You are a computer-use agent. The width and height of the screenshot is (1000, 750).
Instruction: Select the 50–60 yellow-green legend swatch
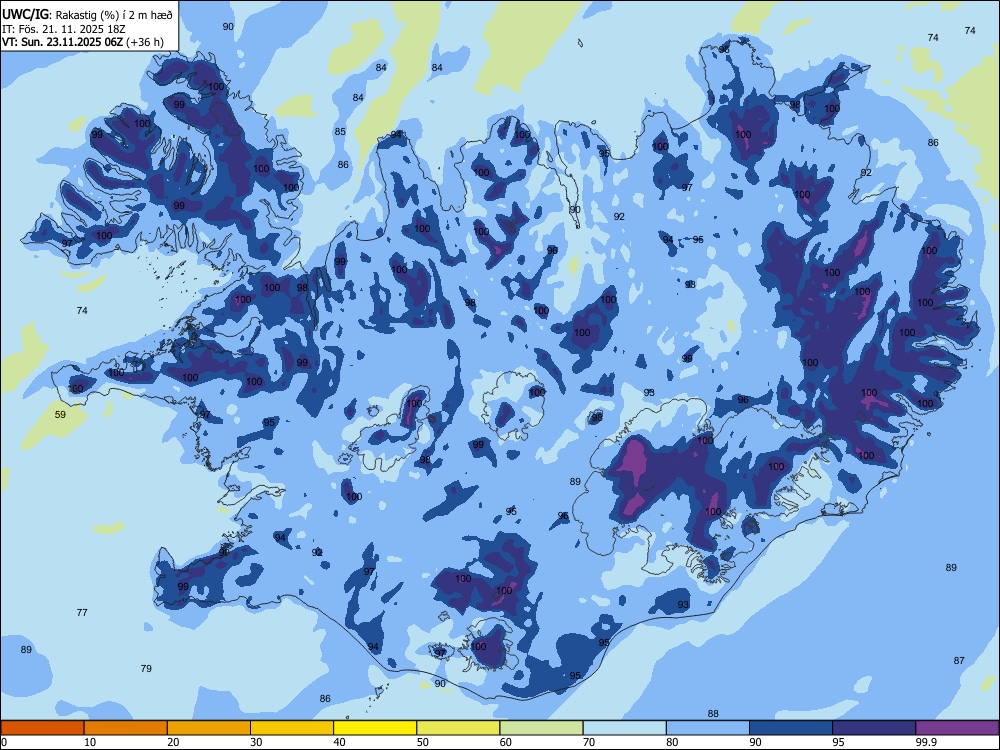click(x=459, y=728)
